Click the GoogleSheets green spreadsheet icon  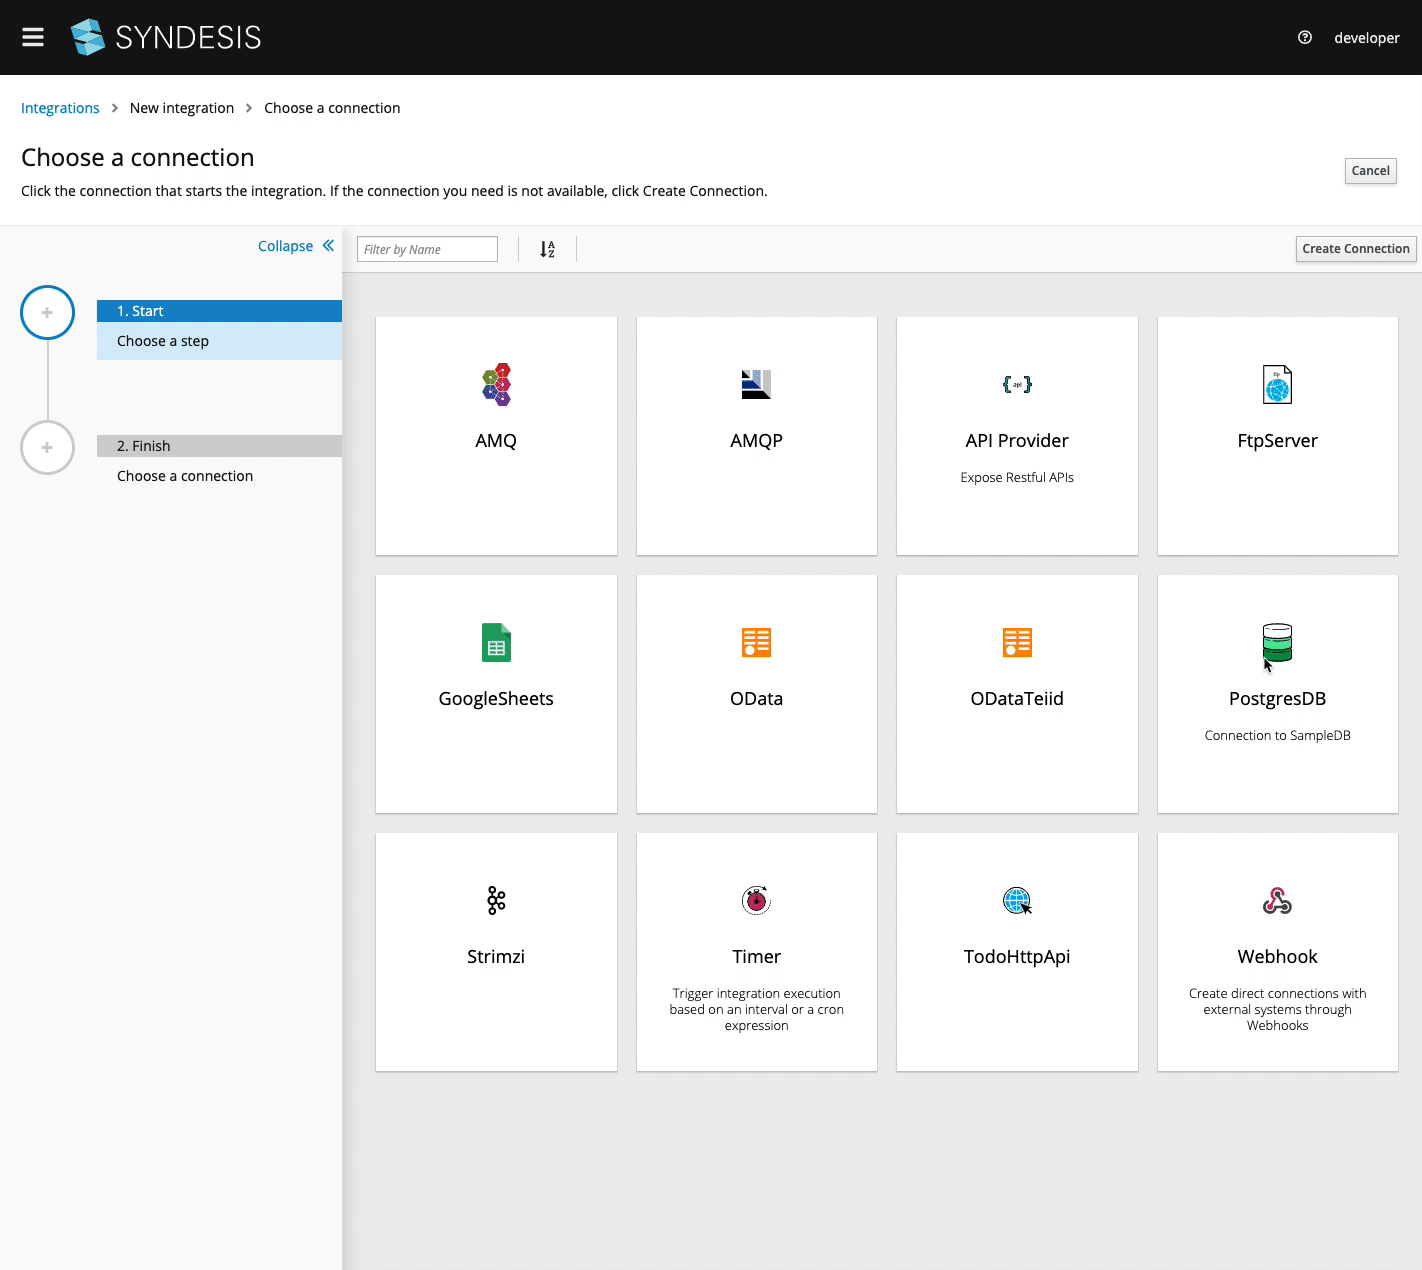pos(496,643)
